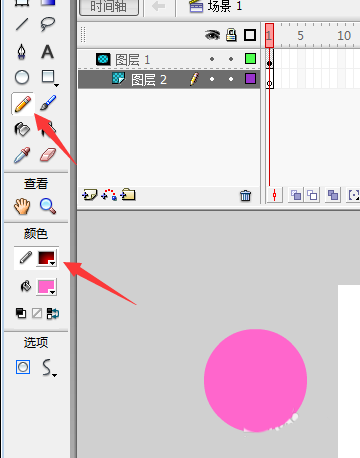Open modify onion markers menu

(x=354, y=195)
